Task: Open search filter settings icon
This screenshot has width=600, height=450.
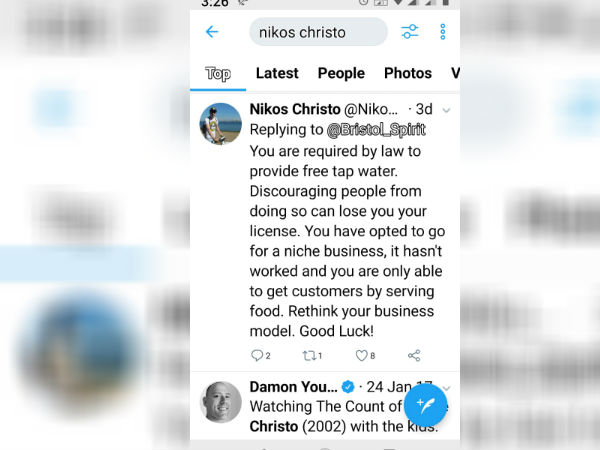Action: [409, 32]
